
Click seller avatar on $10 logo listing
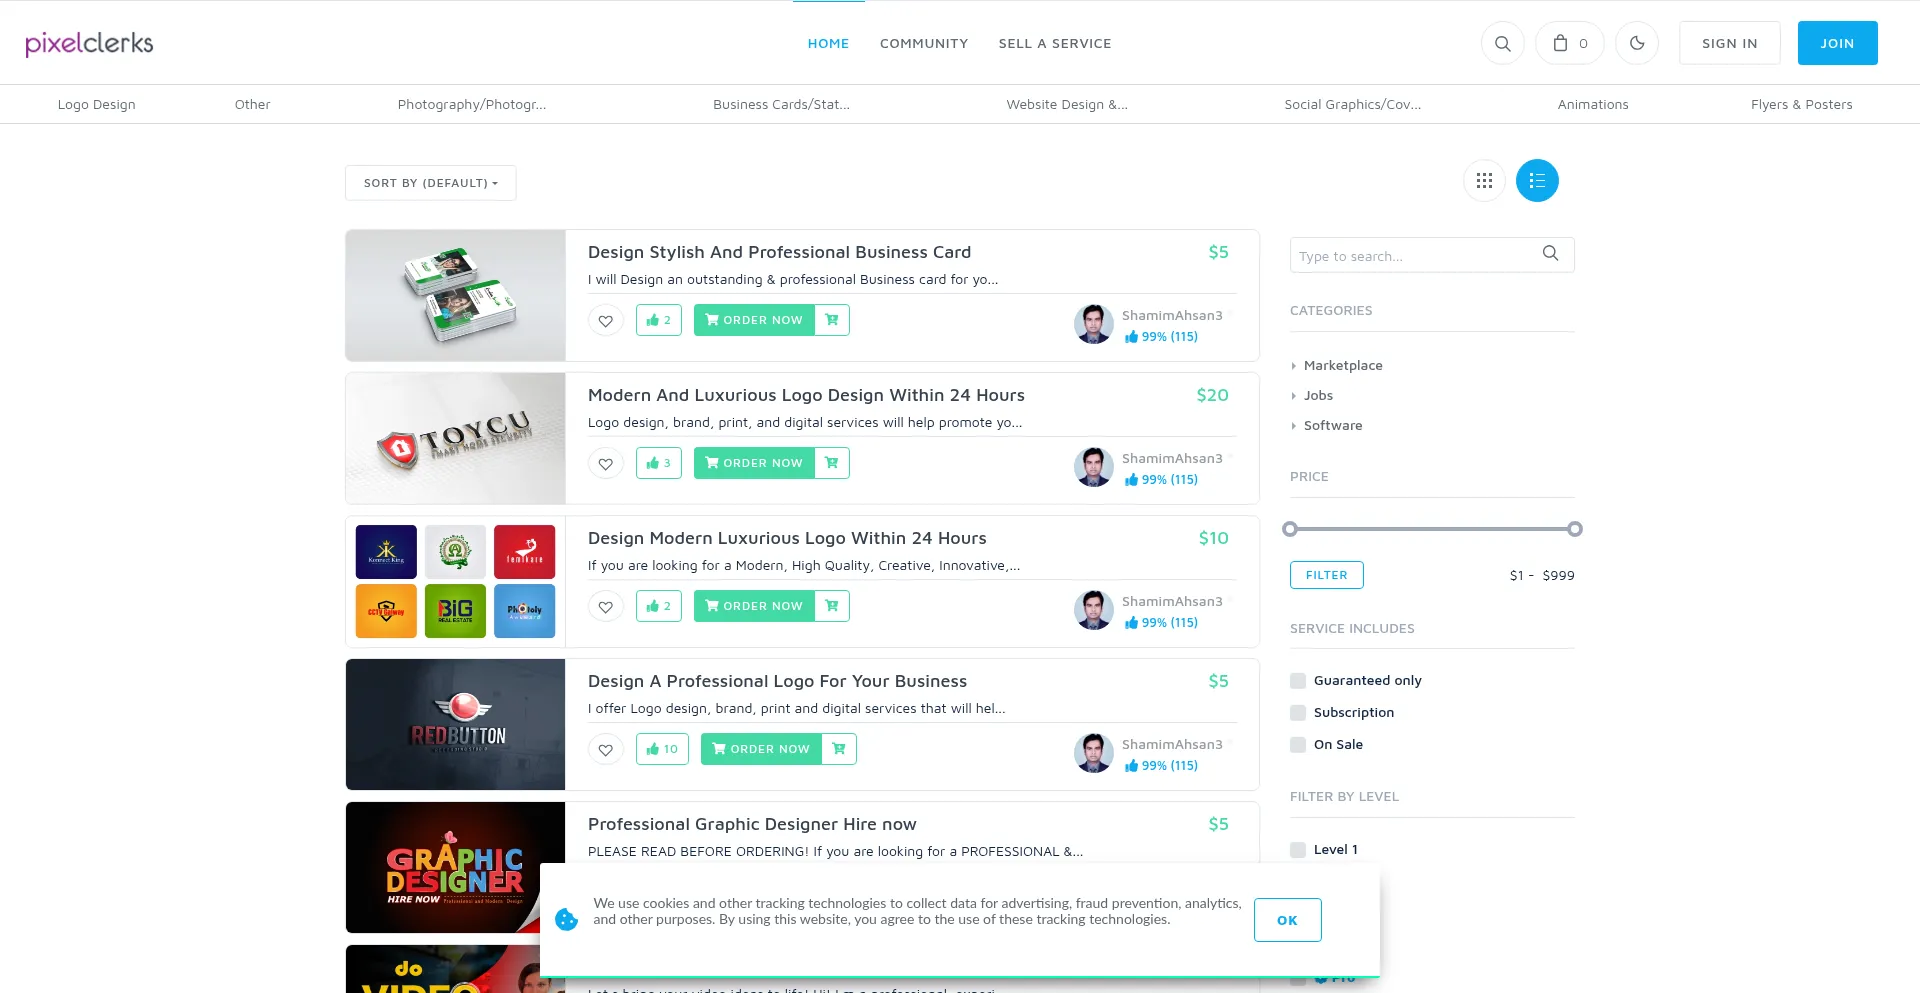(1094, 610)
